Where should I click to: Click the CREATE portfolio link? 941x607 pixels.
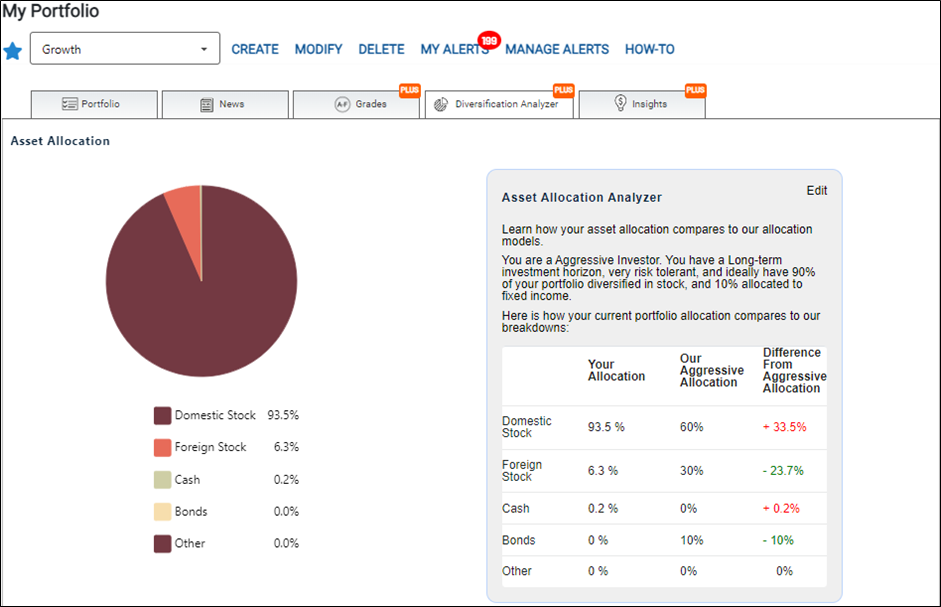[255, 49]
